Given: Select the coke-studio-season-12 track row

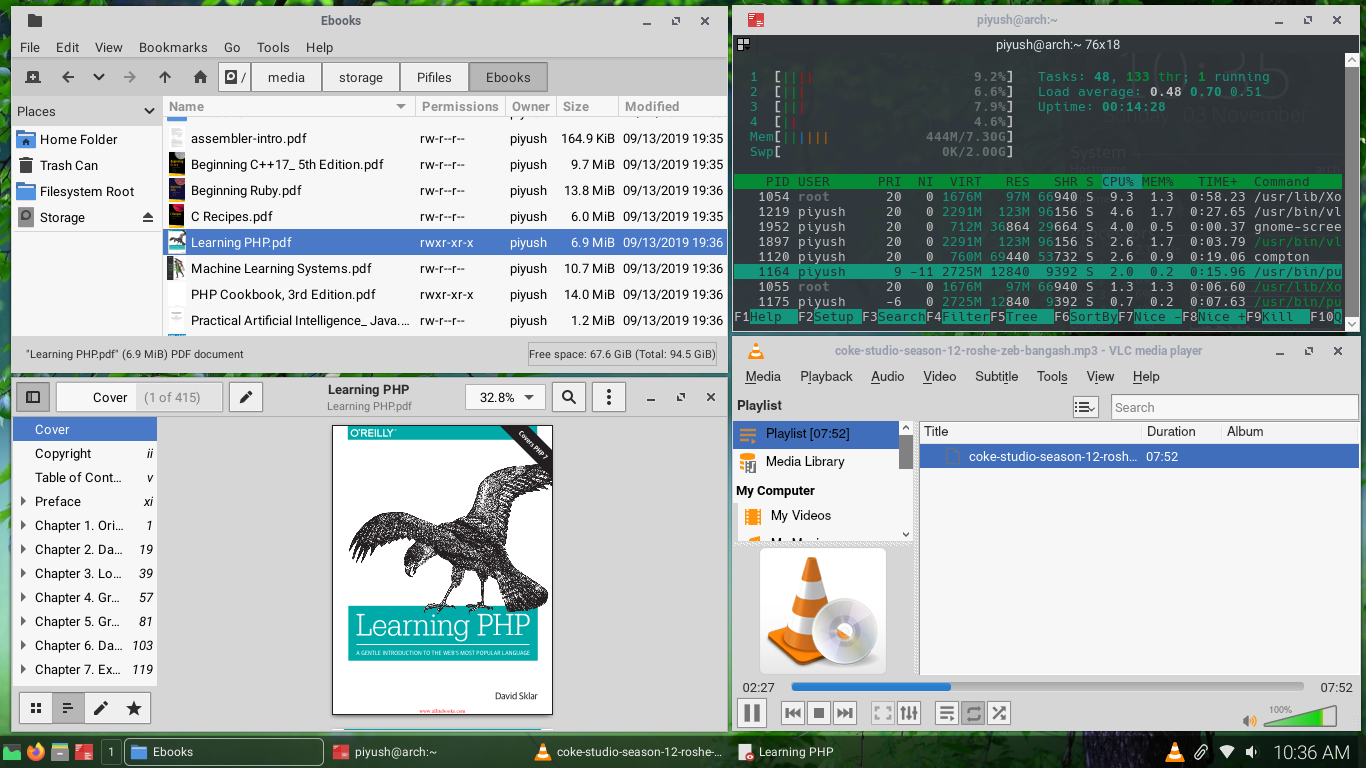Looking at the screenshot, I should pyautogui.click(x=1139, y=456).
